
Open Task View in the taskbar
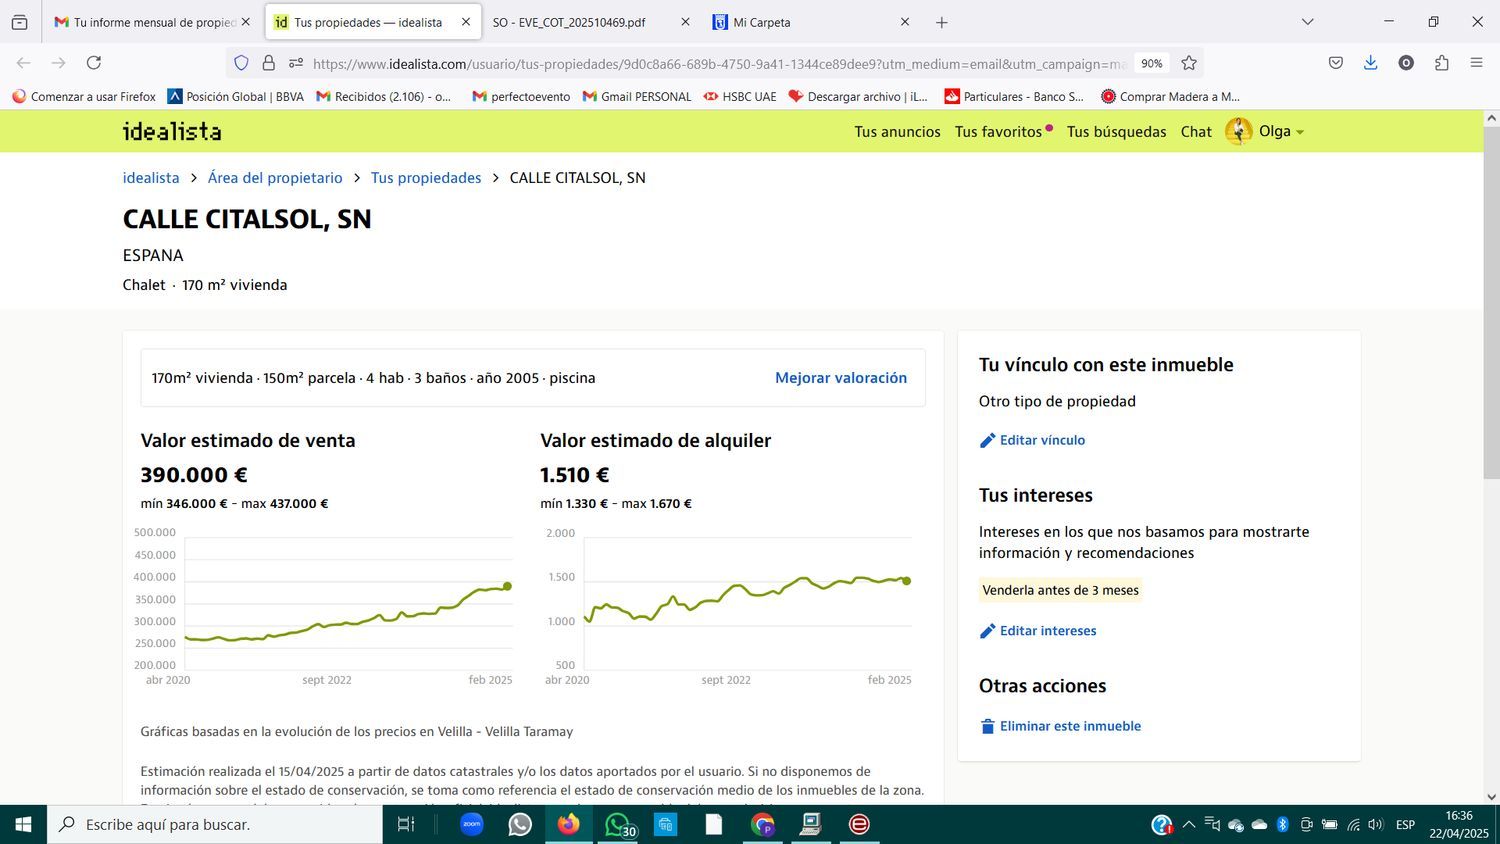406,824
